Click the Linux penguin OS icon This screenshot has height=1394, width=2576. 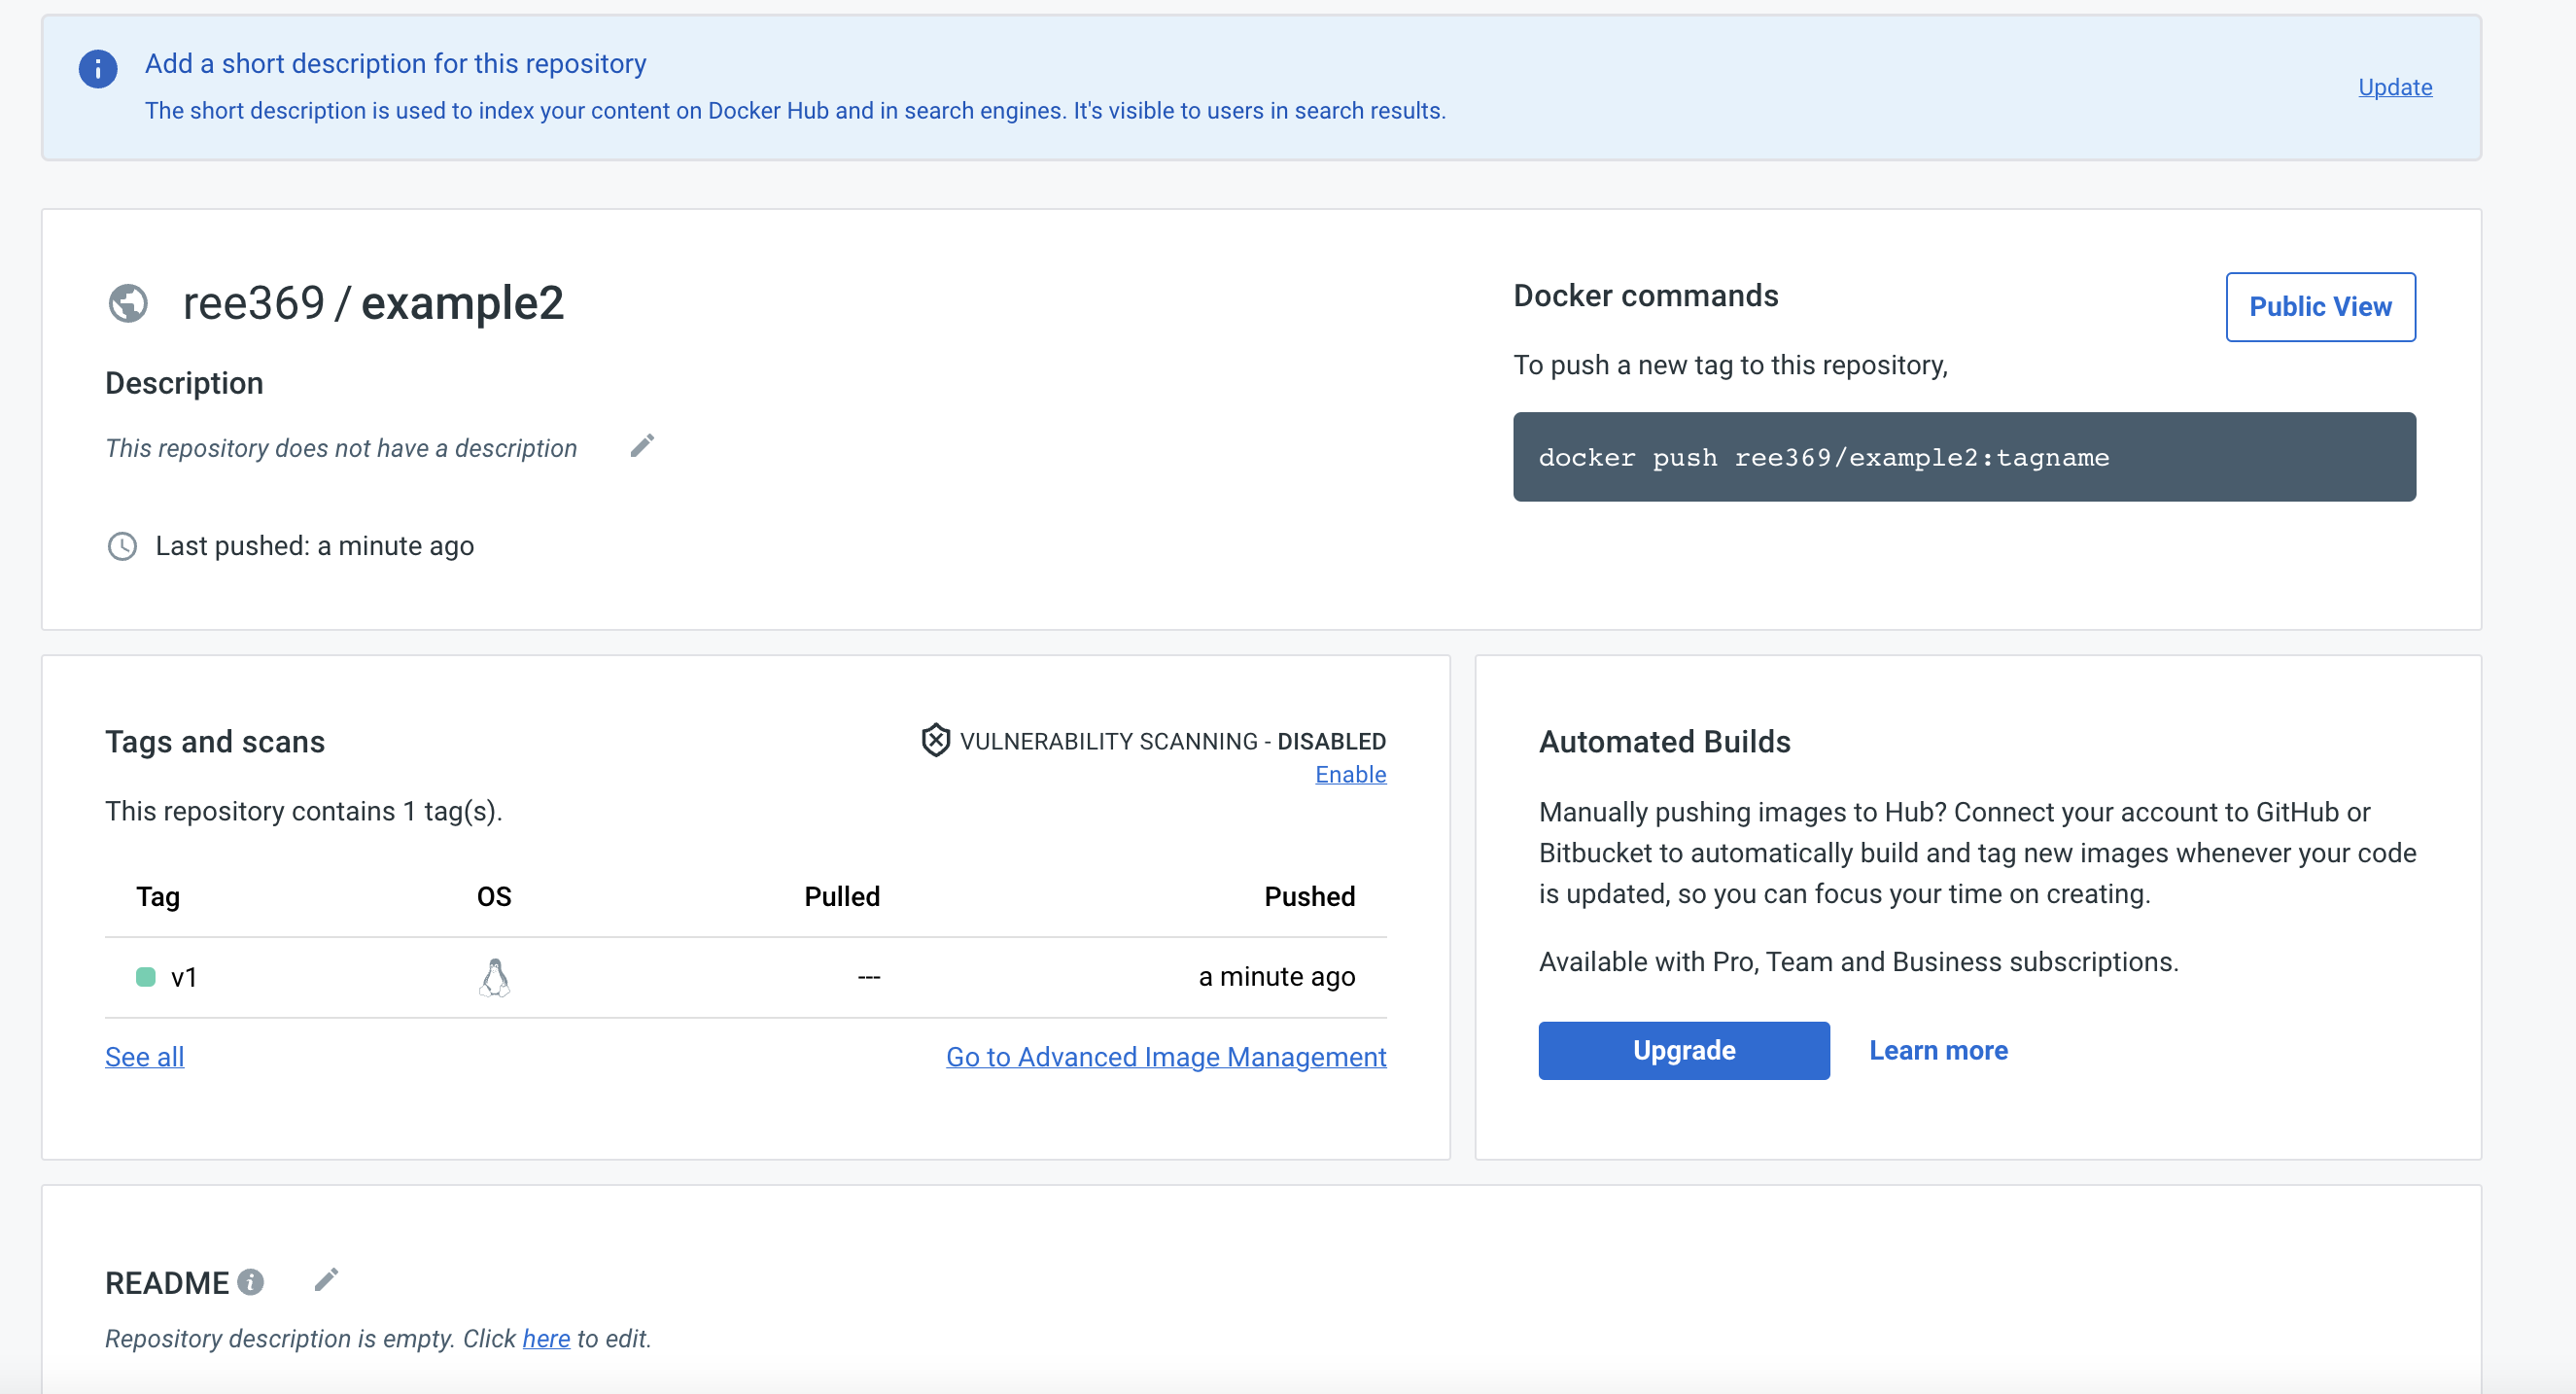(x=494, y=977)
